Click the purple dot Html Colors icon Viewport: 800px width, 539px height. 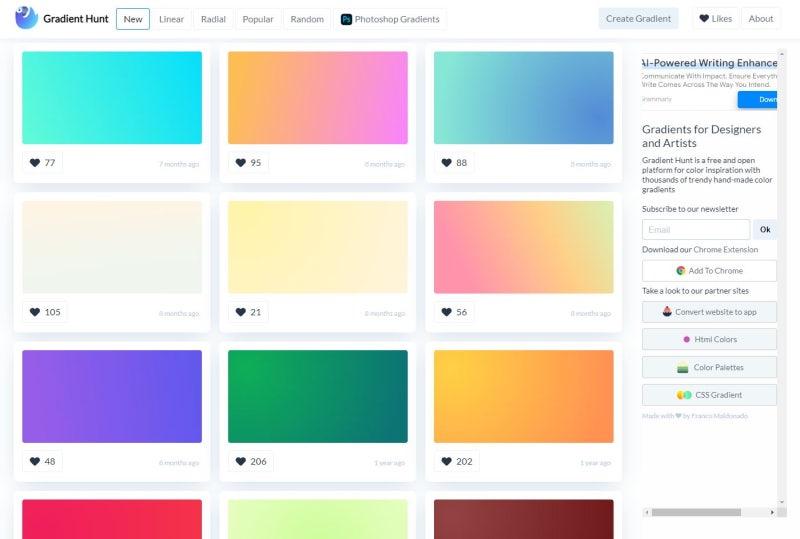point(686,339)
